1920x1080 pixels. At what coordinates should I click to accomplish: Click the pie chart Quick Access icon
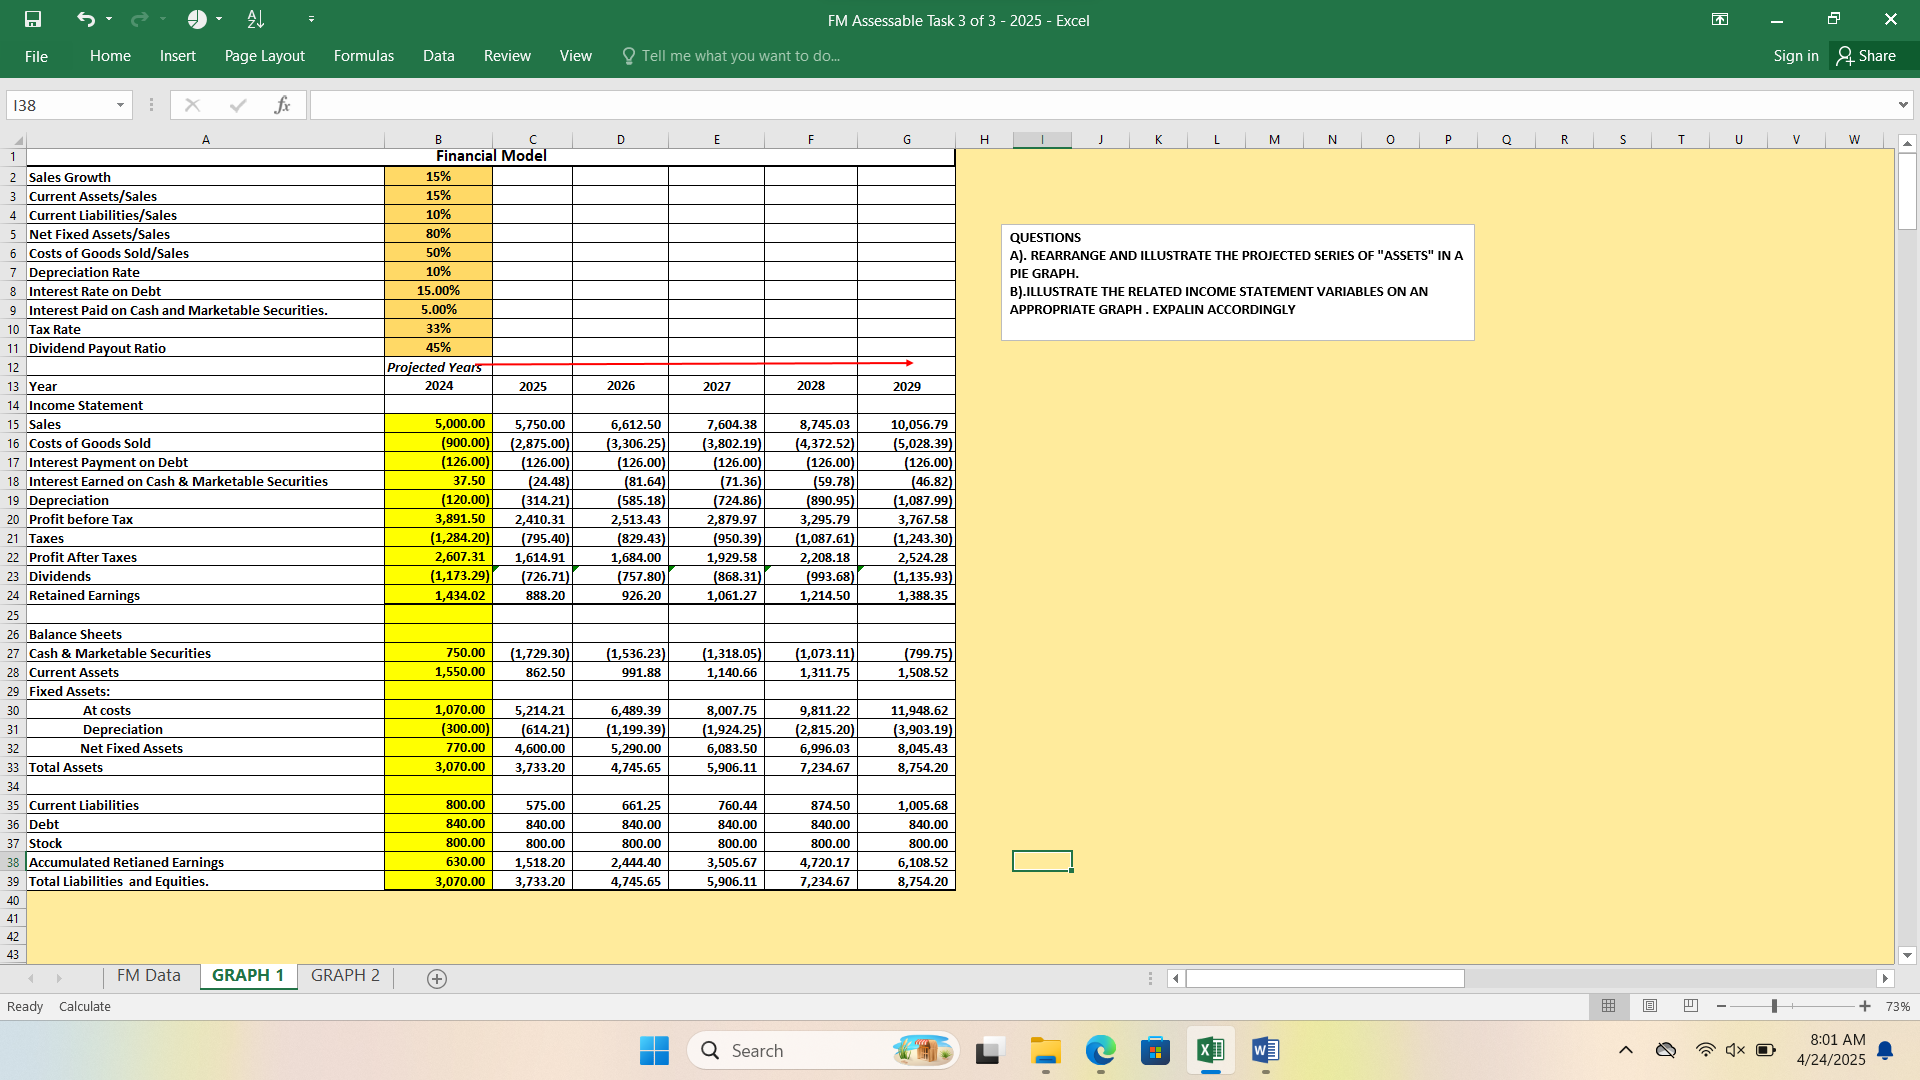point(196,19)
